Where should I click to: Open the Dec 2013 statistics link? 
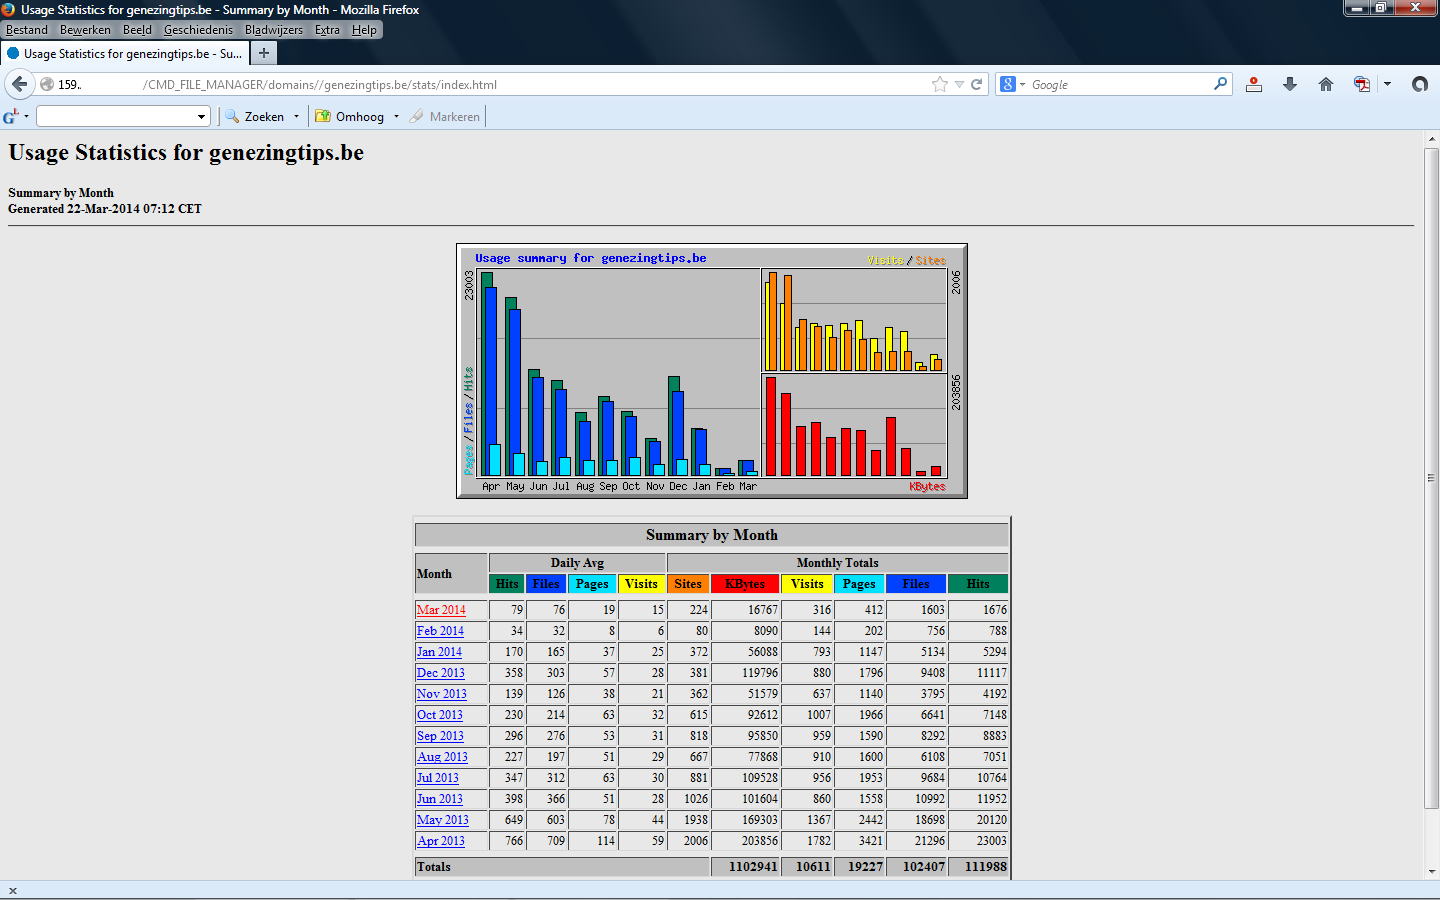[441, 673]
